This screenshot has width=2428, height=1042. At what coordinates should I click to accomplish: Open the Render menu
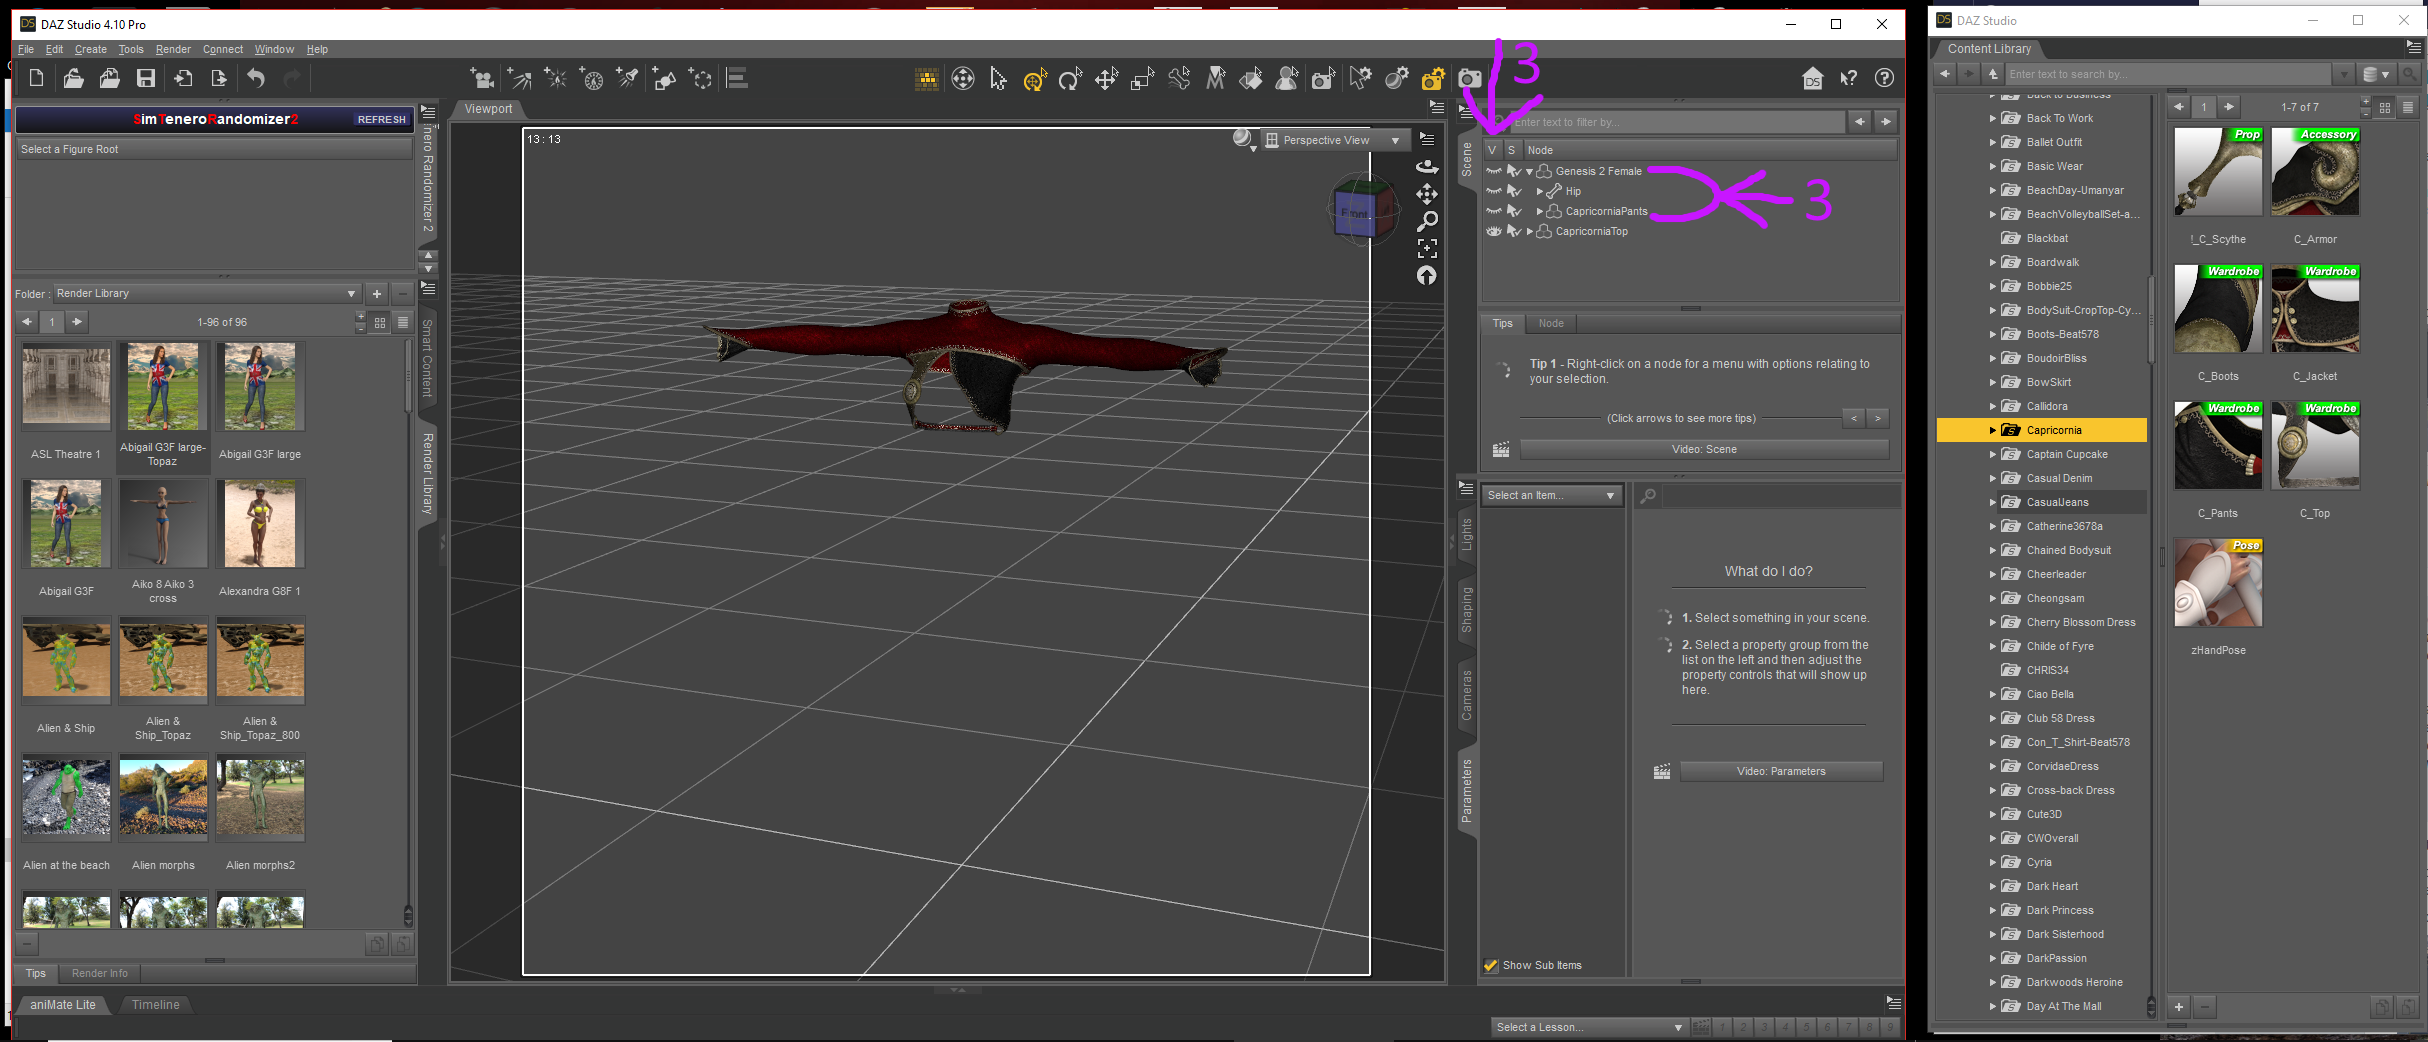tap(173, 49)
